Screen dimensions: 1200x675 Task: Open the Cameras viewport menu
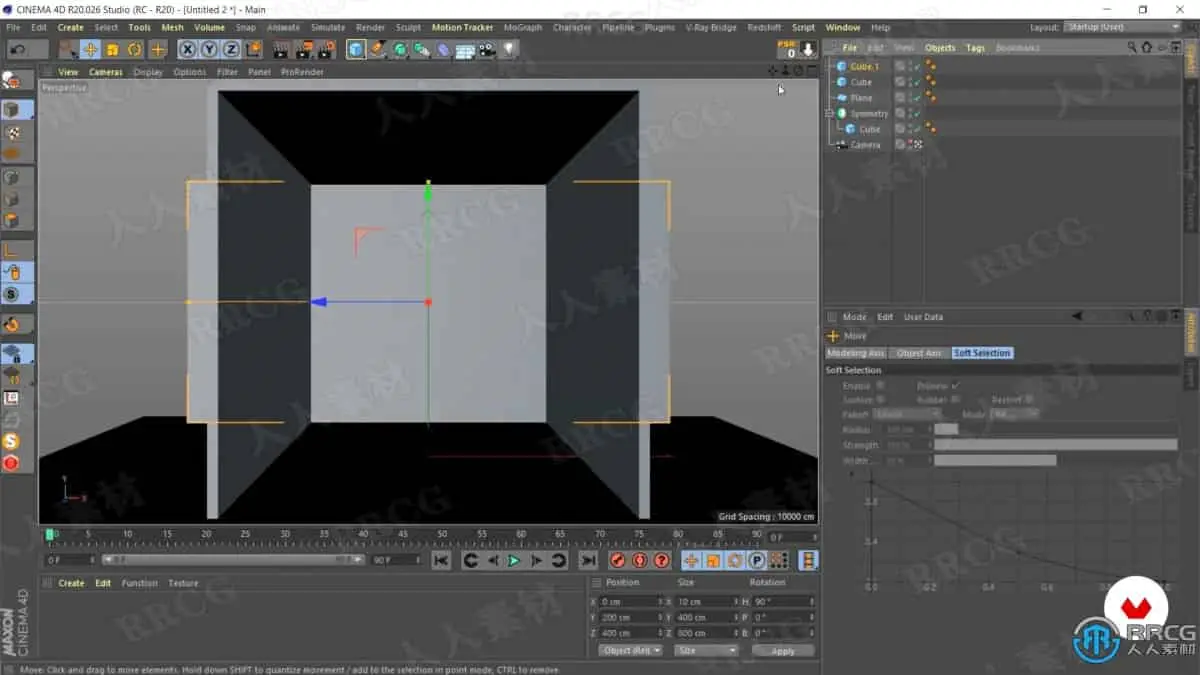105,72
